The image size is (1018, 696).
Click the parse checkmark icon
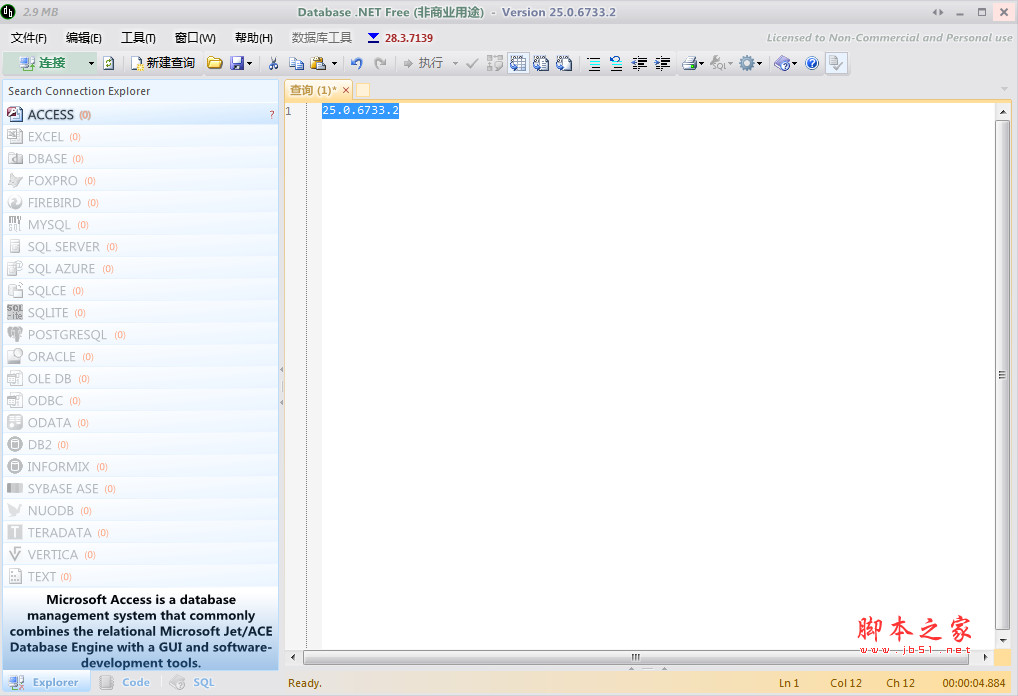pyautogui.click(x=472, y=63)
